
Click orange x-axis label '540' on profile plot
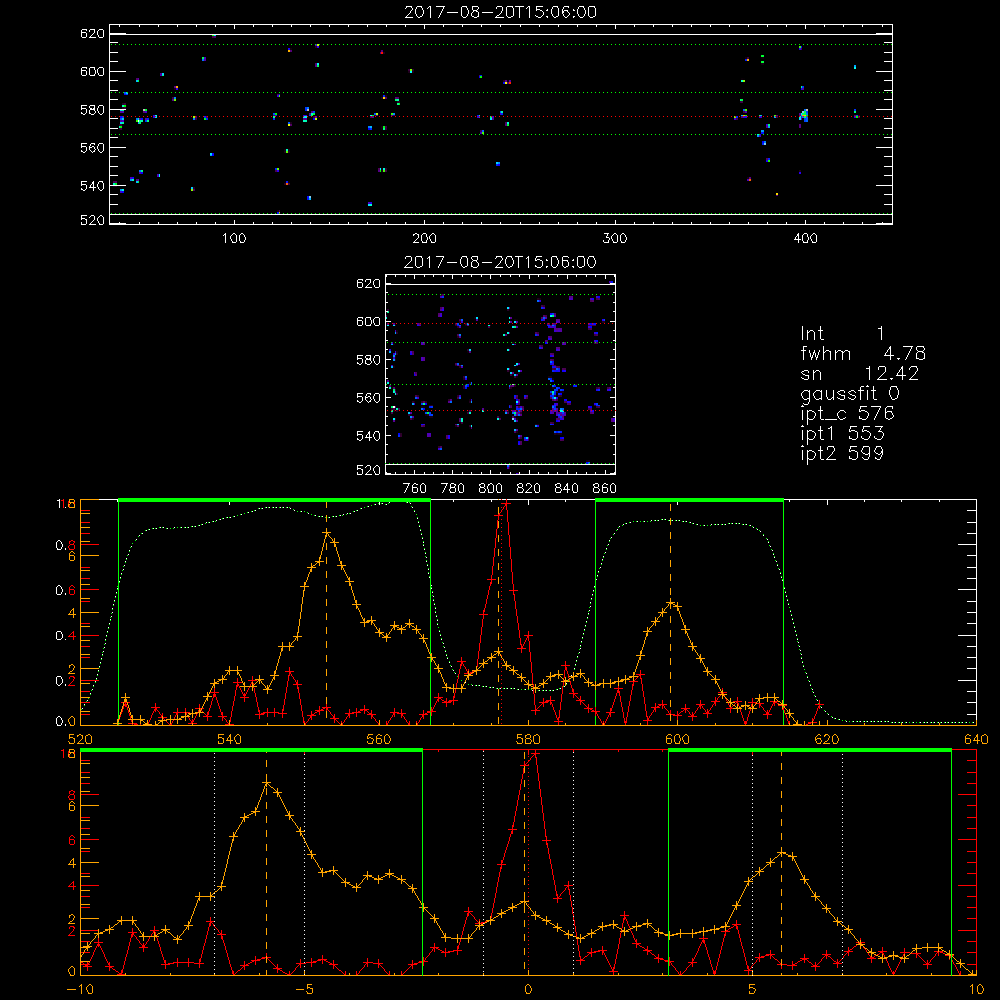click(230, 739)
